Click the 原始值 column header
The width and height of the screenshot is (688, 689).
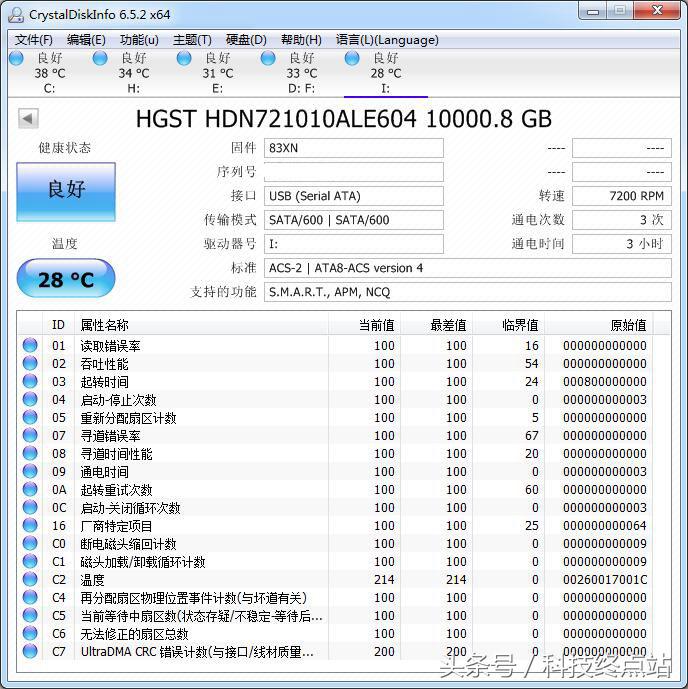(598, 325)
